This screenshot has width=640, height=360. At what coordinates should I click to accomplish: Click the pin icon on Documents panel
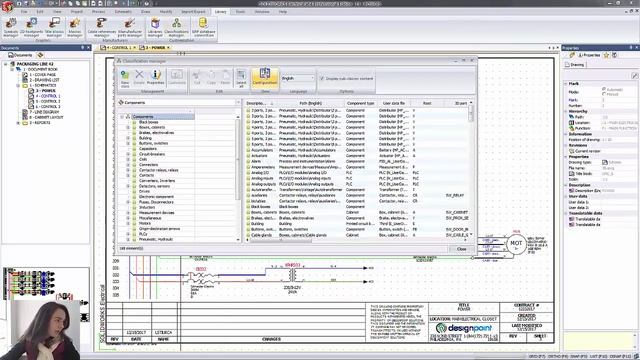[x=82, y=48]
